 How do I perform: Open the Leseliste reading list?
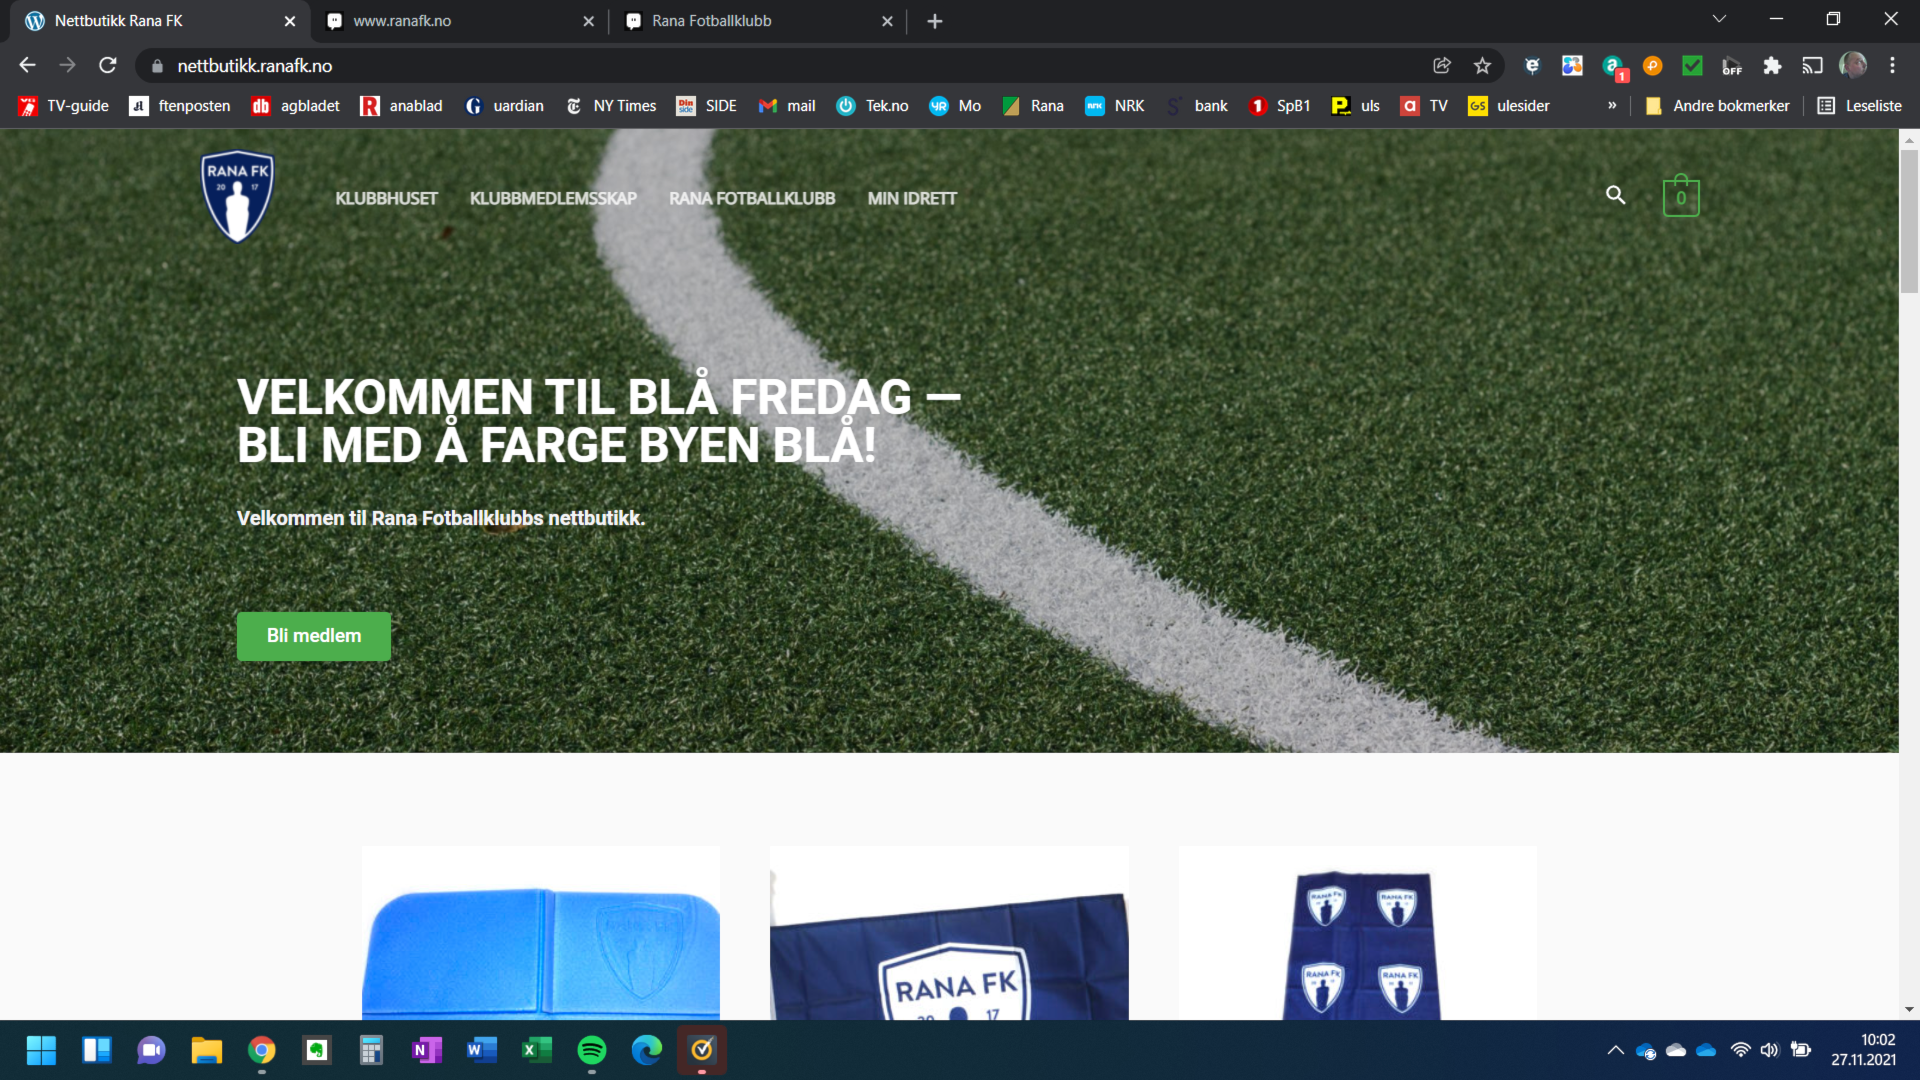pos(1859,106)
